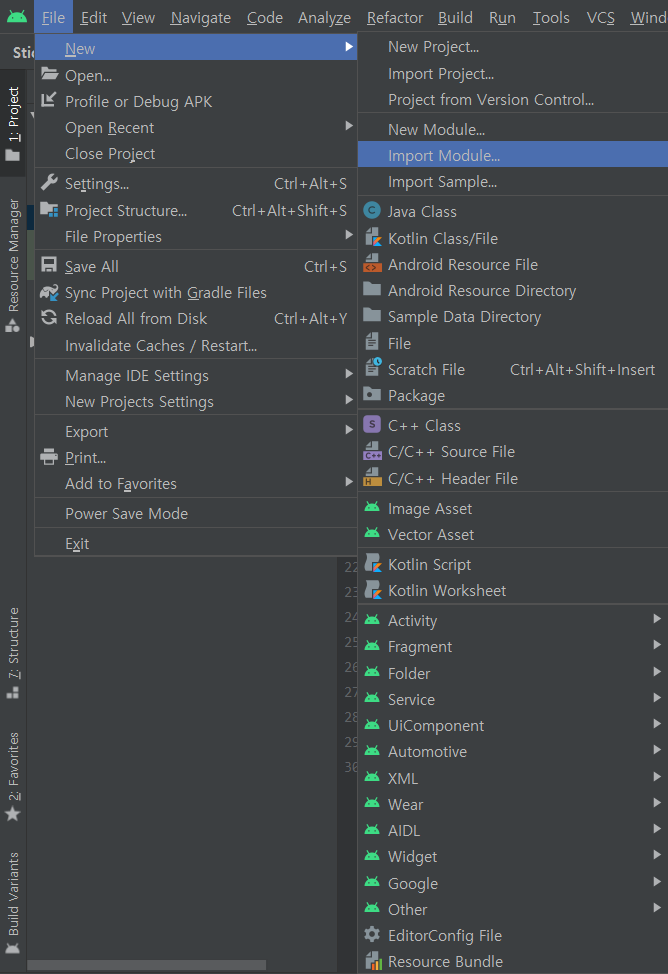668x974 pixels.
Task: Expand the Export submenu arrow
Action: tap(349, 430)
